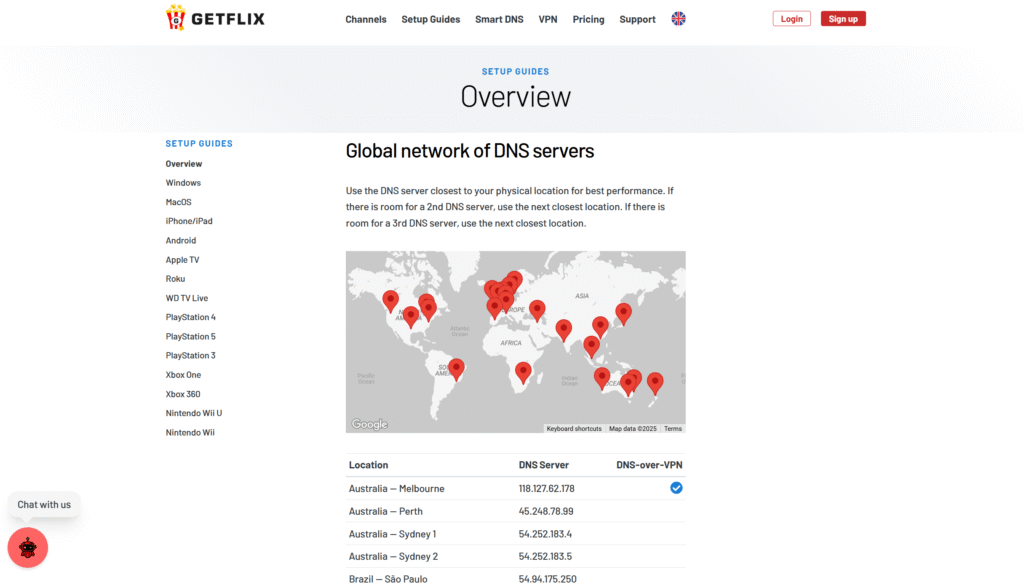This screenshot has height=588, width=1024.
Task: Select the Apple TV setup guide
Action: (x=182, y=260)
